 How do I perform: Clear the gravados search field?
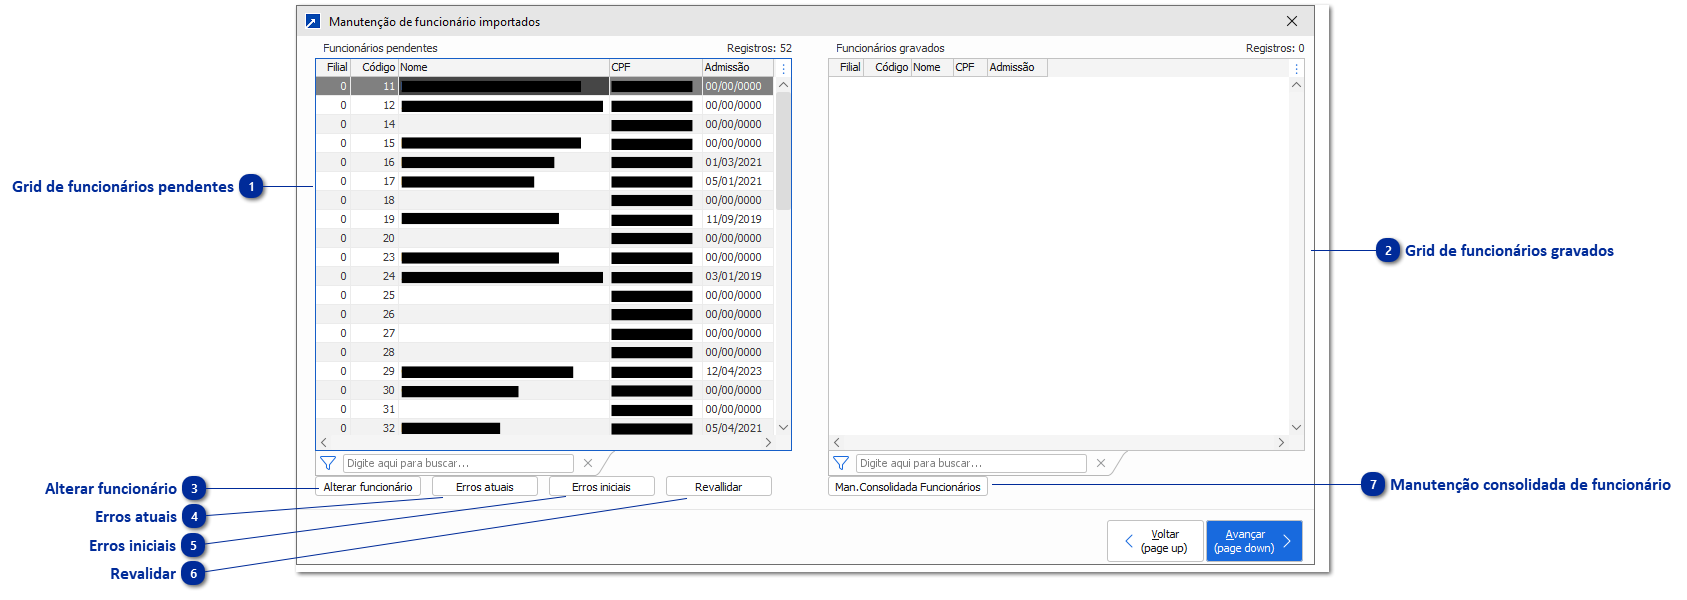pos(1101,463)
